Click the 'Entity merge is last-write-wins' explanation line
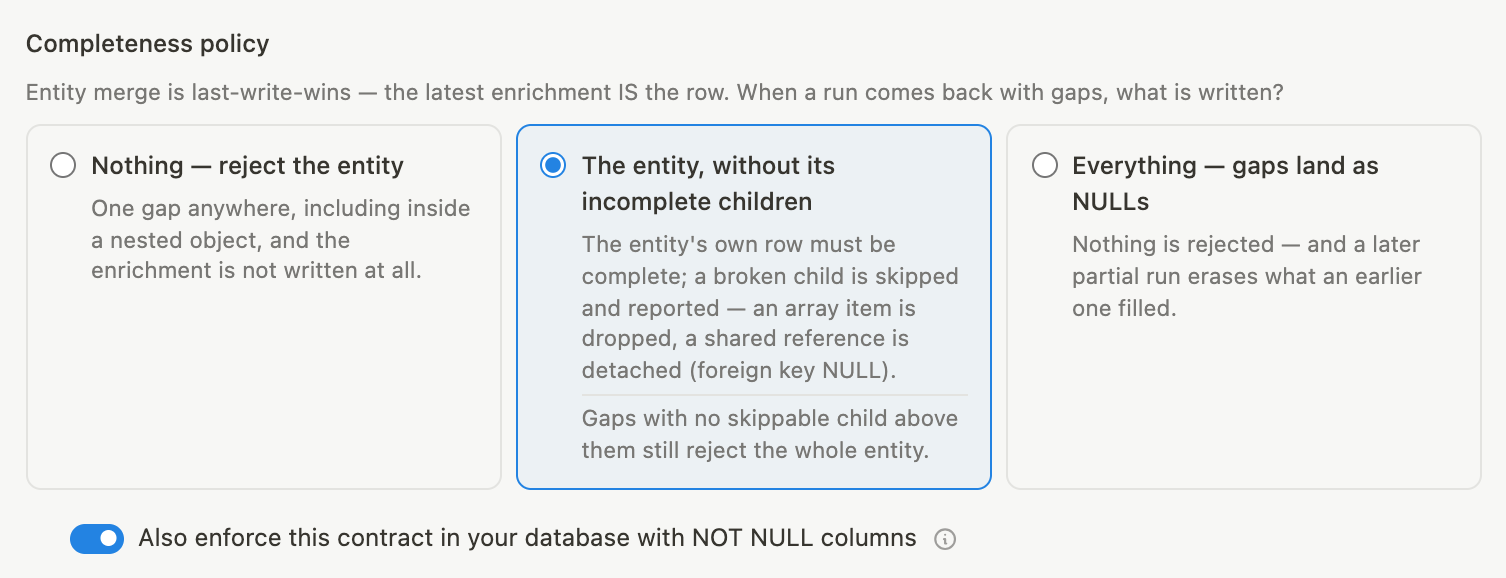Image resolution: width=1506 pixels, height=578 pixels. (x=655, y=93)
